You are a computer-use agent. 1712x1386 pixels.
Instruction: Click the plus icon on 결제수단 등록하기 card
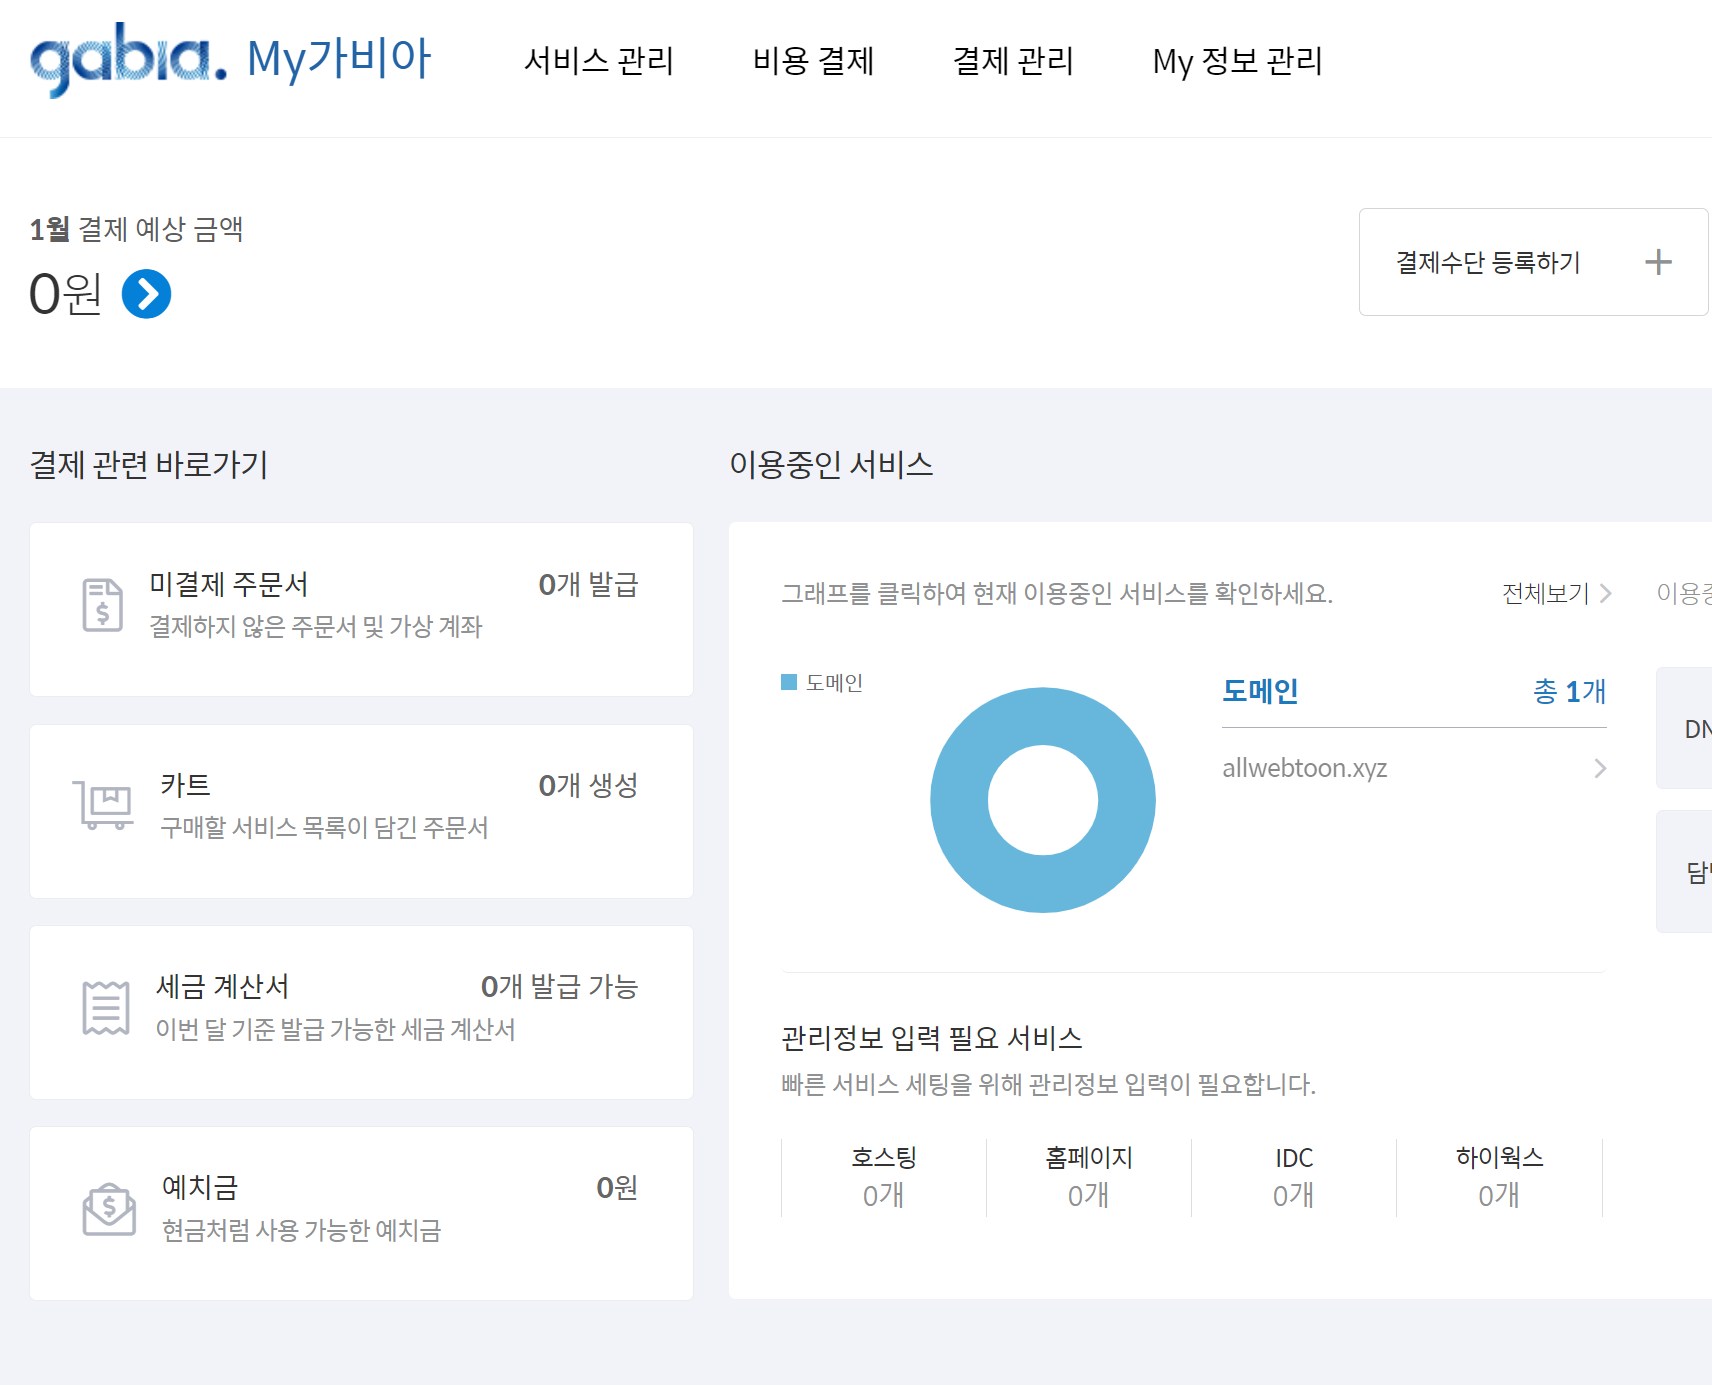point(1657,261)
